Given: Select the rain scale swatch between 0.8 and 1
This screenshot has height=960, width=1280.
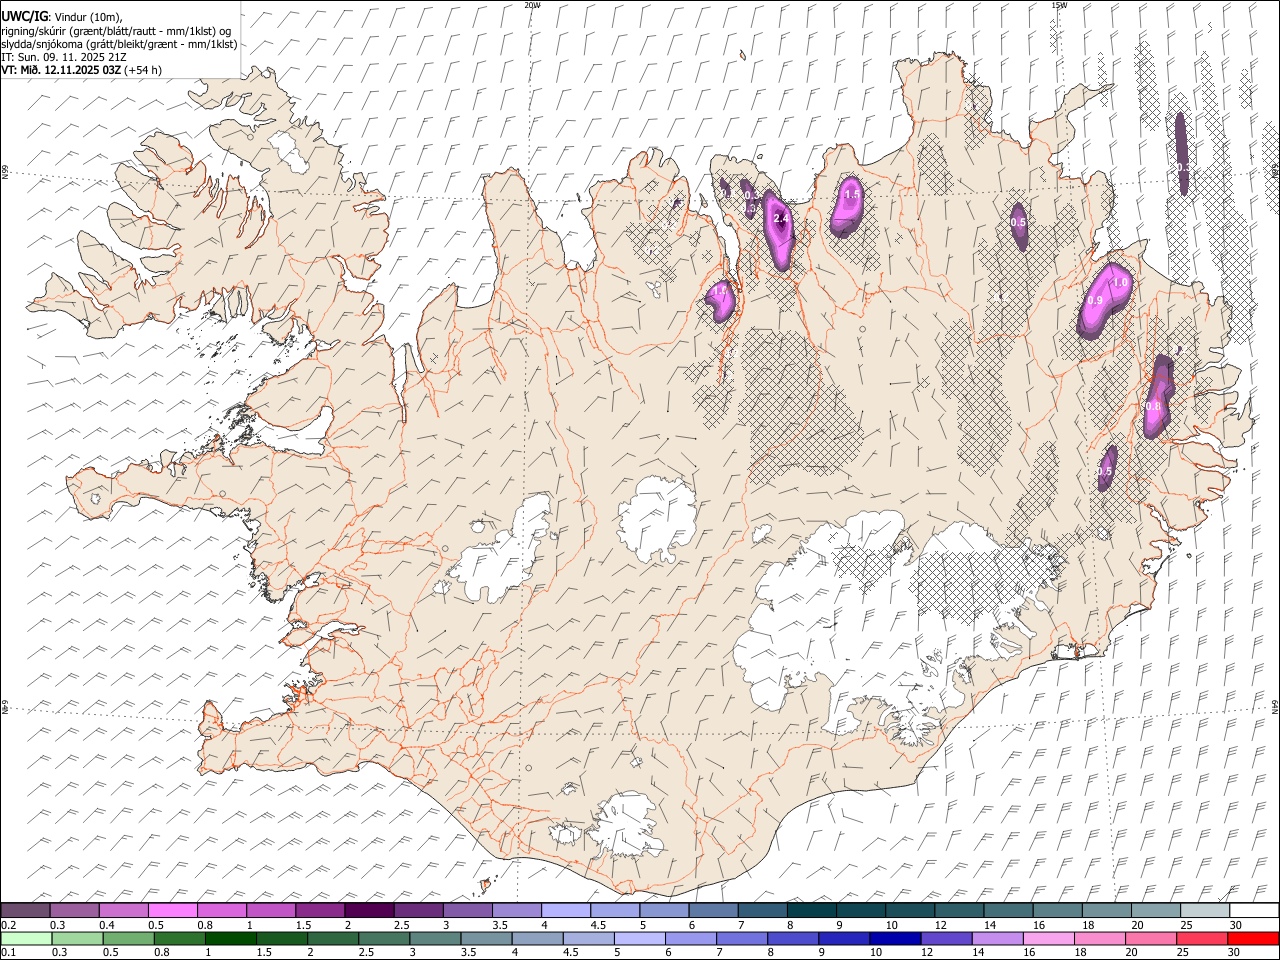Looking at the screenshot, I should coord(179,938).
